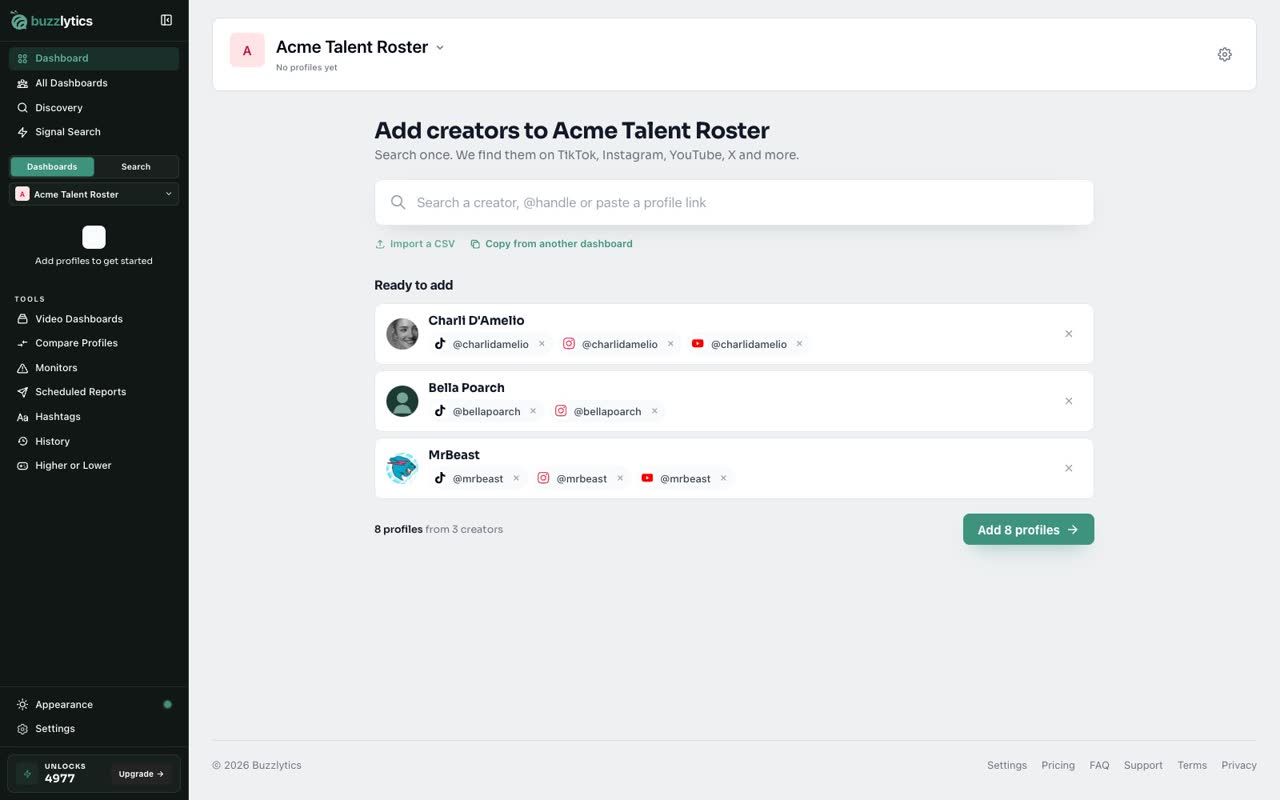Click Add 8 profiles button

(1028, 529)
